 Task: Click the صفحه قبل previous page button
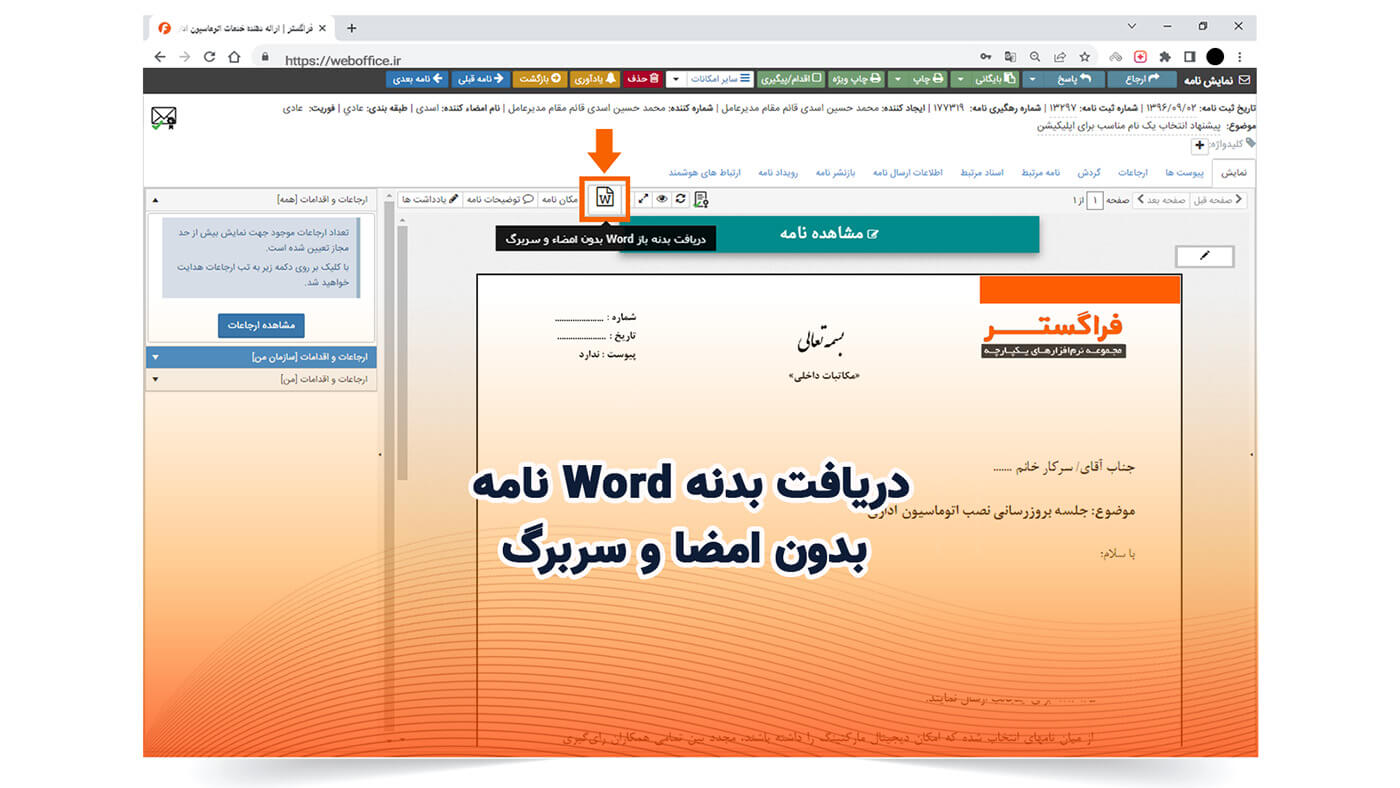tap(1219, 200)
